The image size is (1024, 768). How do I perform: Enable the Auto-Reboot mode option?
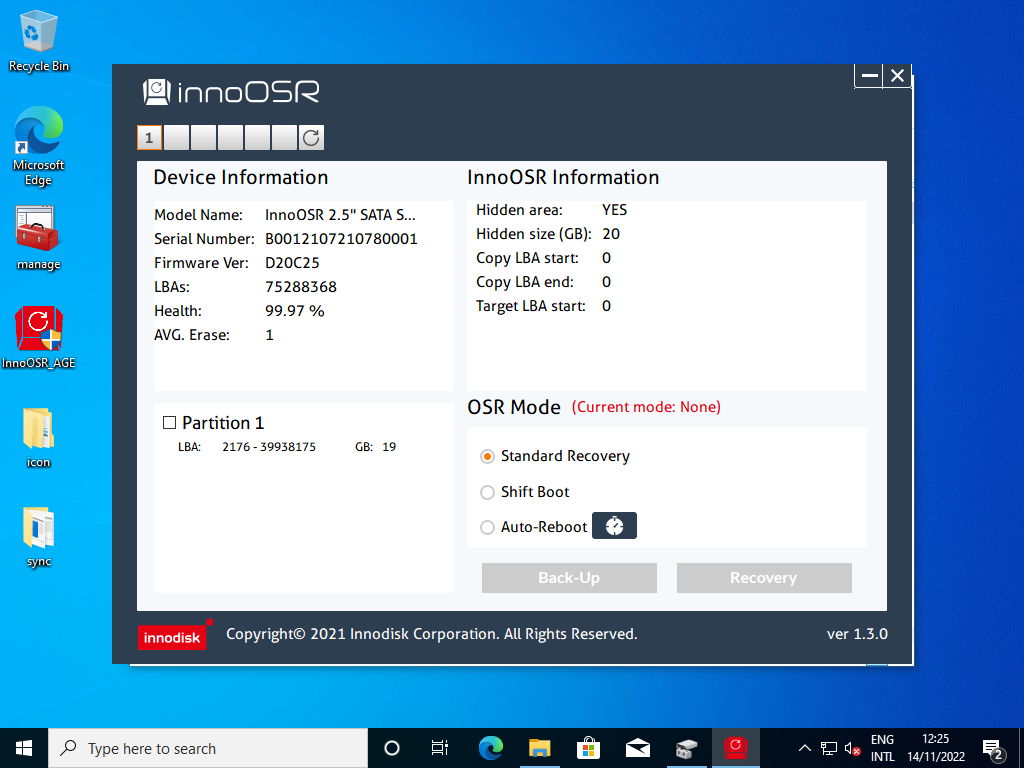pyautogui.click(x=488, y=527)
